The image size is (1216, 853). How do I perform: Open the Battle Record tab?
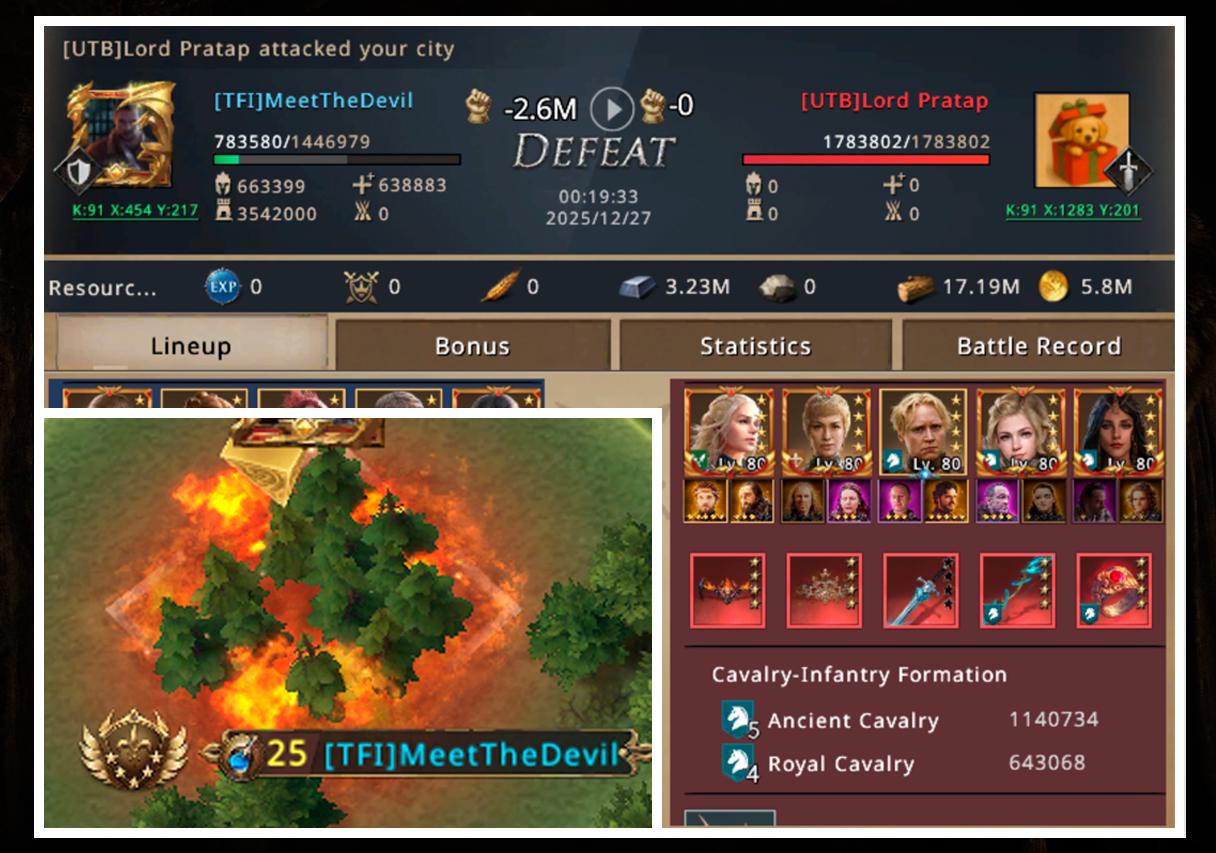click(x=1038, y=346)
